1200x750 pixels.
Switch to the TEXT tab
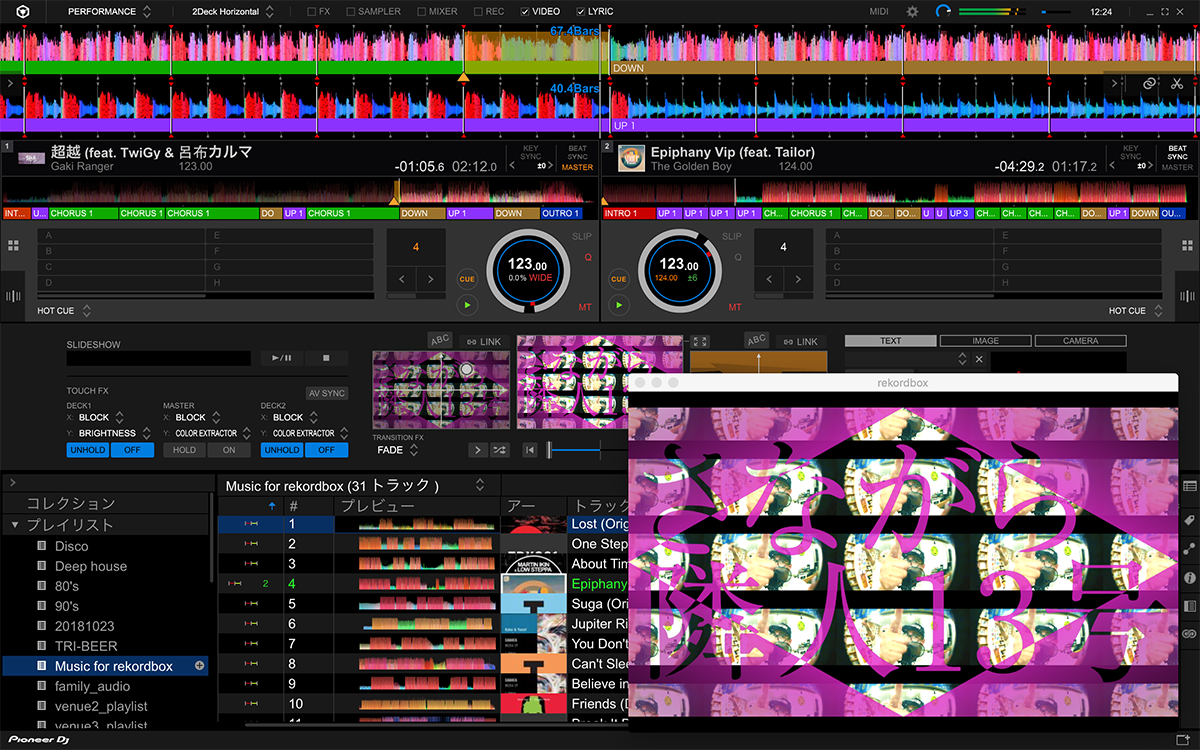coord(891,341)
